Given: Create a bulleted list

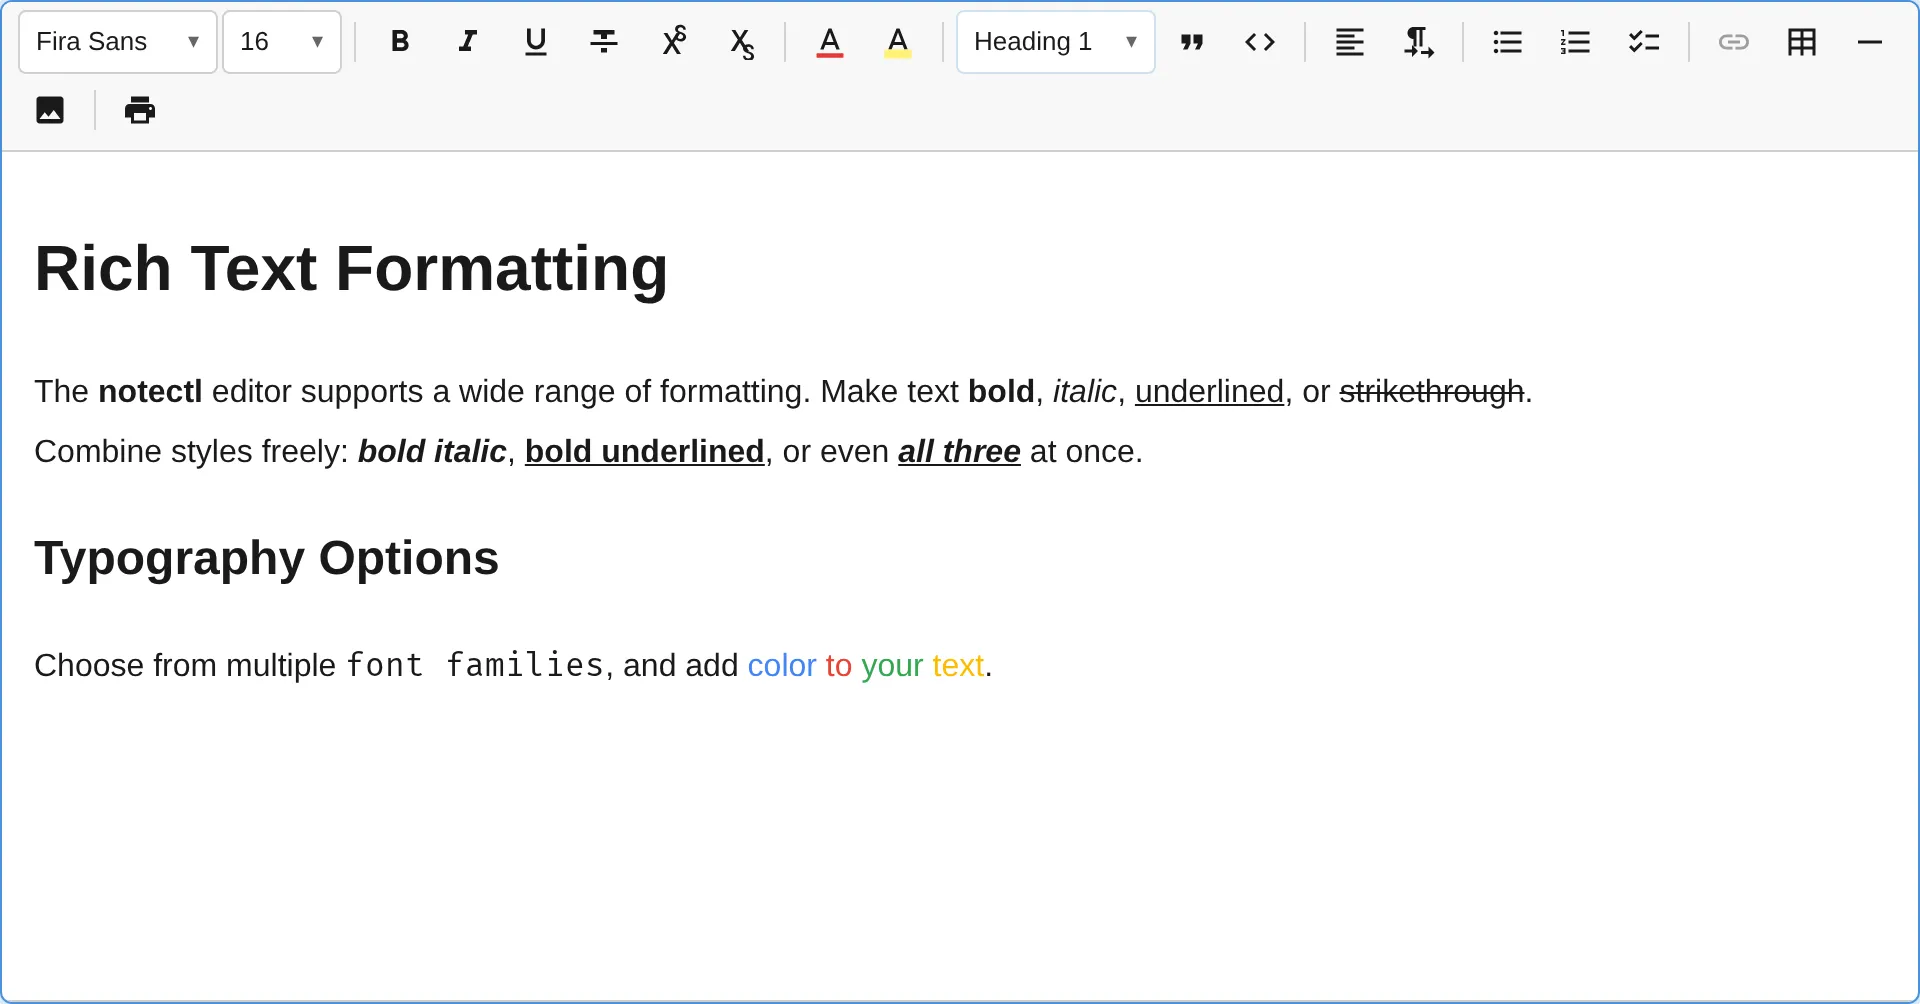Looking at the screenshot, I should coord(1507,42).
